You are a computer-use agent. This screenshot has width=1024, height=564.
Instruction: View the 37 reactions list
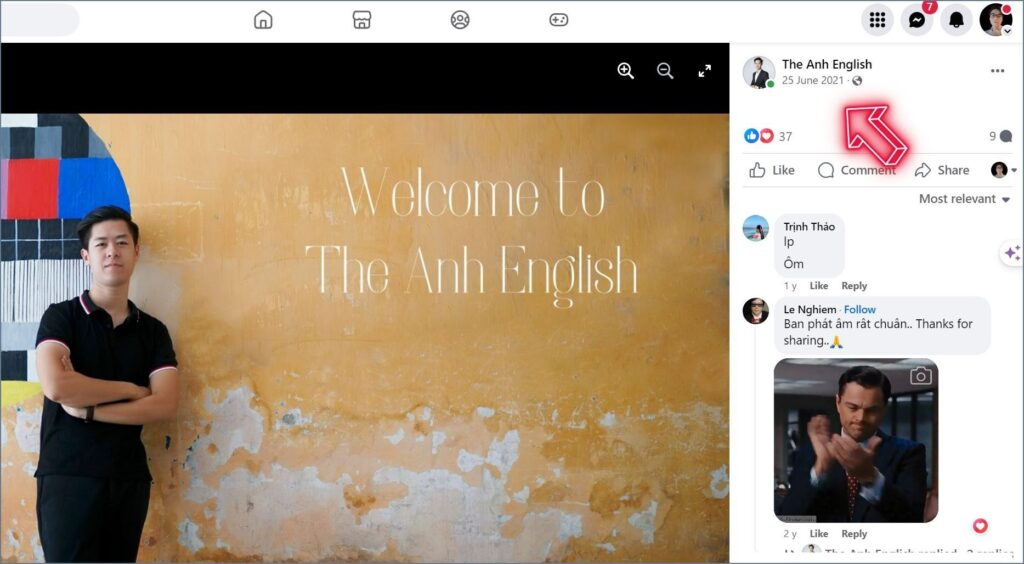tap(786, 136)
